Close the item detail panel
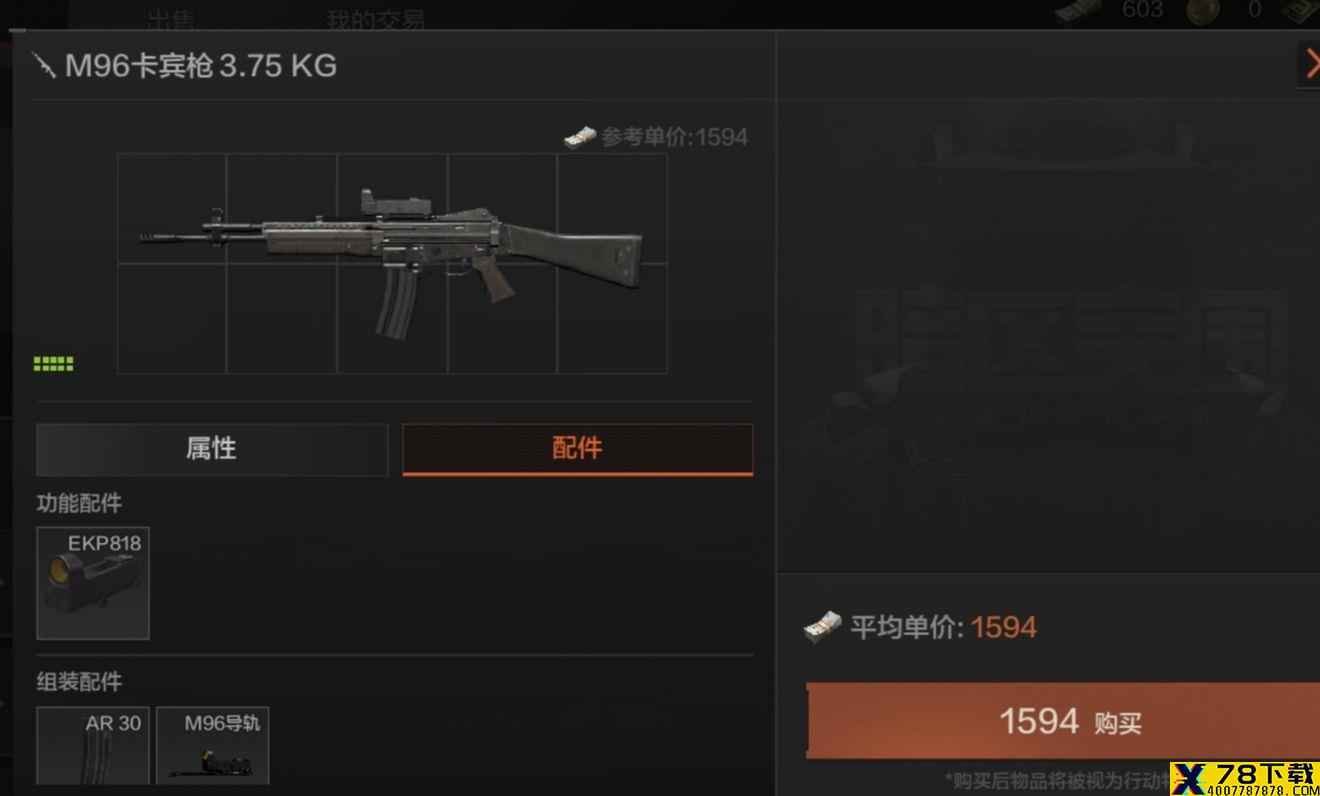This screenshot has width=1320, height=796. click(1311, 64)
